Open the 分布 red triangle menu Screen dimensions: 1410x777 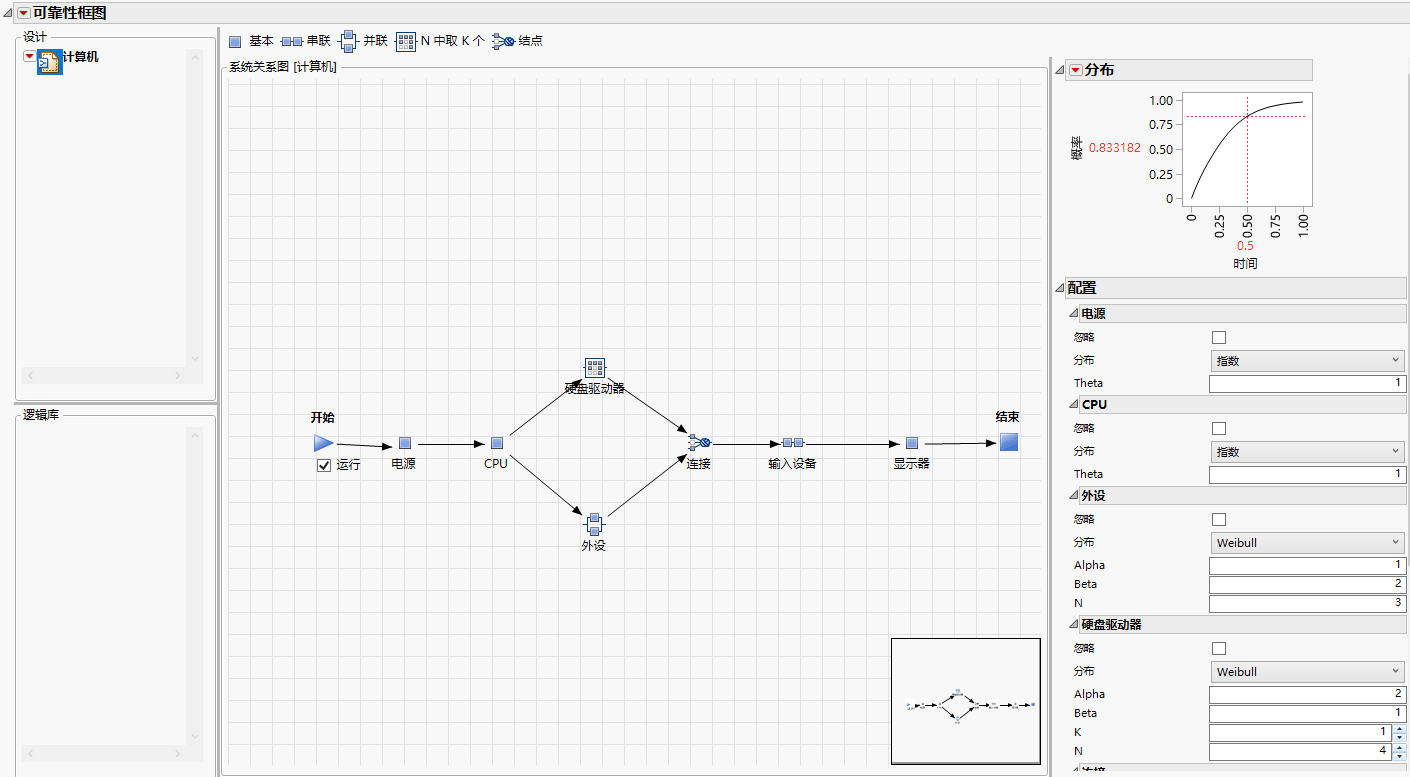coord(1076,69)
